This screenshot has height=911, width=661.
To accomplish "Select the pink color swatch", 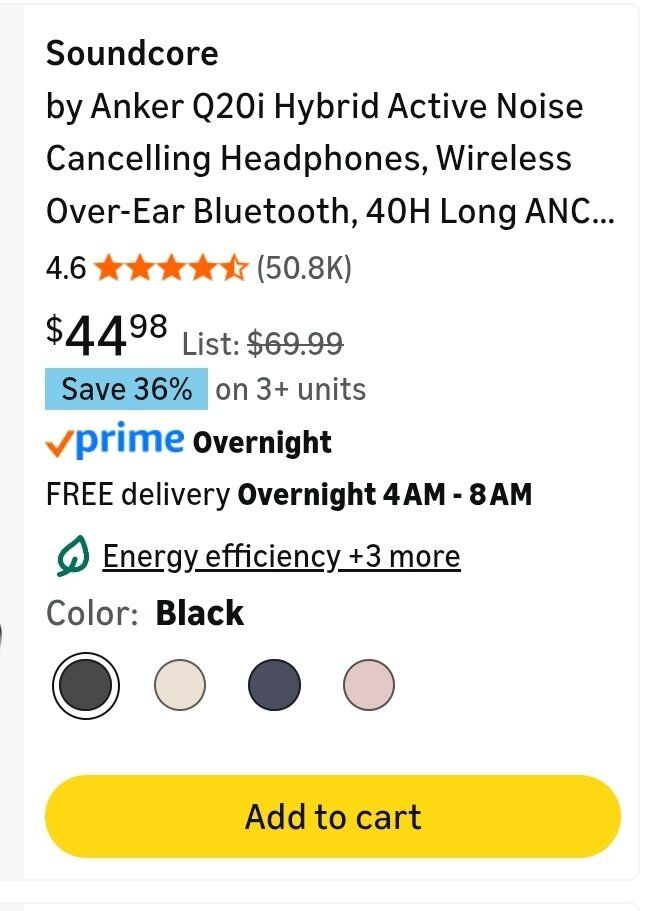I will click(x=368, y=686).
